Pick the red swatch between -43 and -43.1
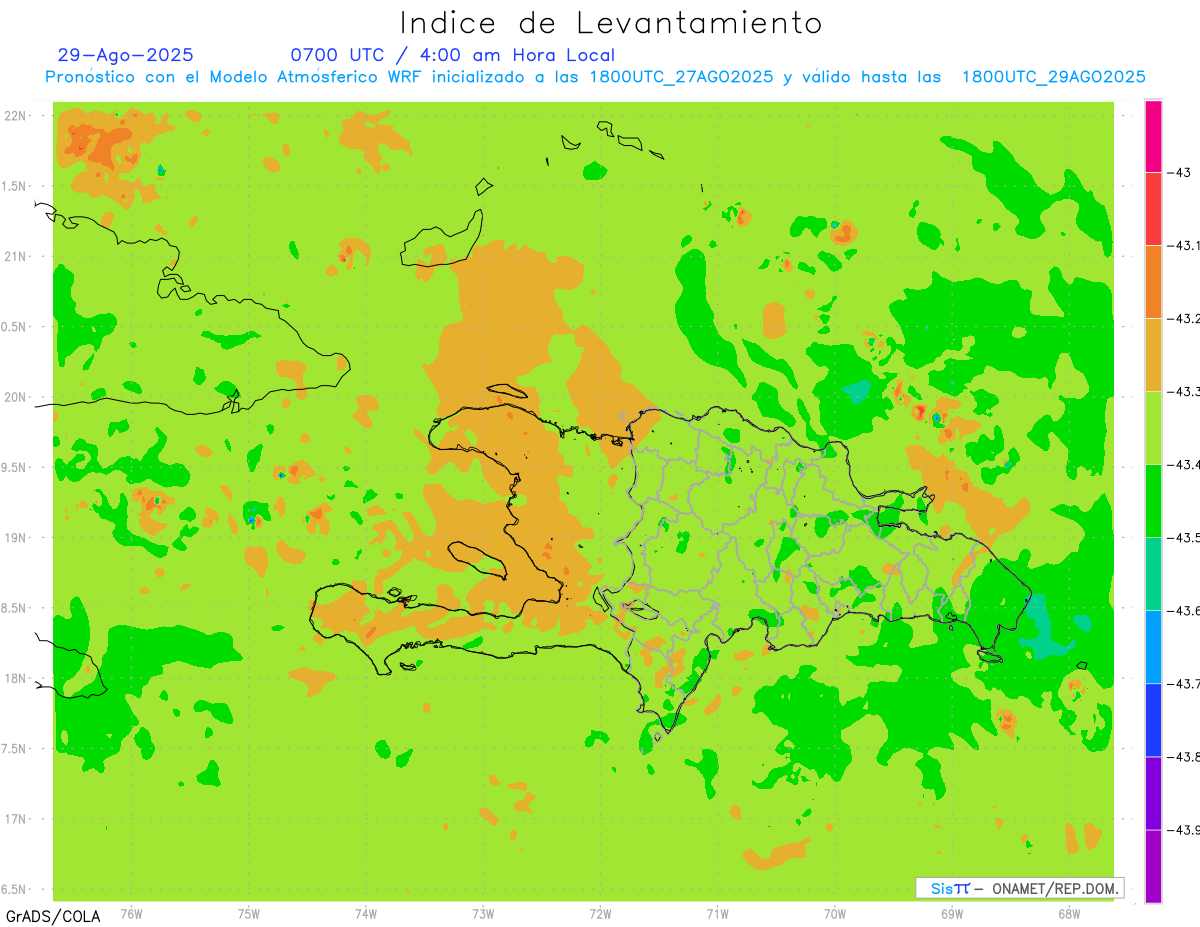Image resolution: width=1200 pixels, height=927 pixels. tap(1153, 209)
